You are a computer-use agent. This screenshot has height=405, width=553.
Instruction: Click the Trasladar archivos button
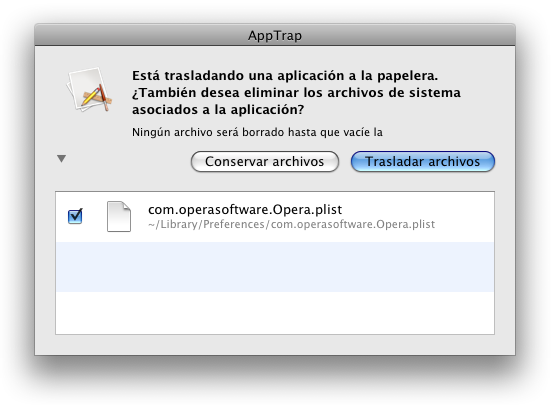click(x=423, y=162)
